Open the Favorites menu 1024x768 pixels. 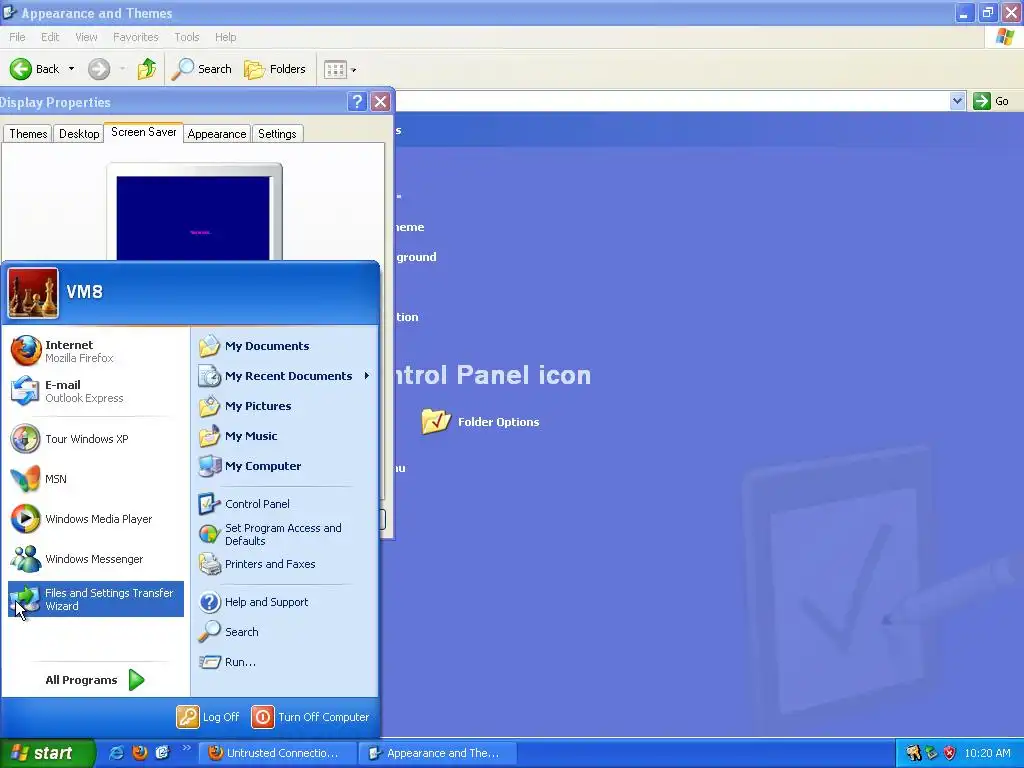pyautogui.click(x=136, y=37)
